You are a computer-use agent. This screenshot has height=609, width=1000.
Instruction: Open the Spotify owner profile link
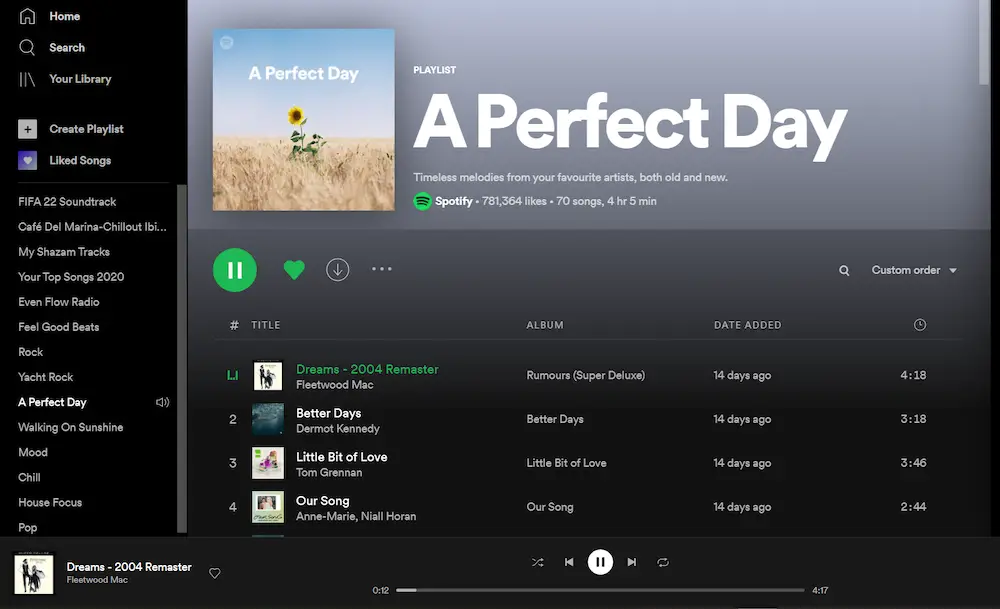[453, 202]
